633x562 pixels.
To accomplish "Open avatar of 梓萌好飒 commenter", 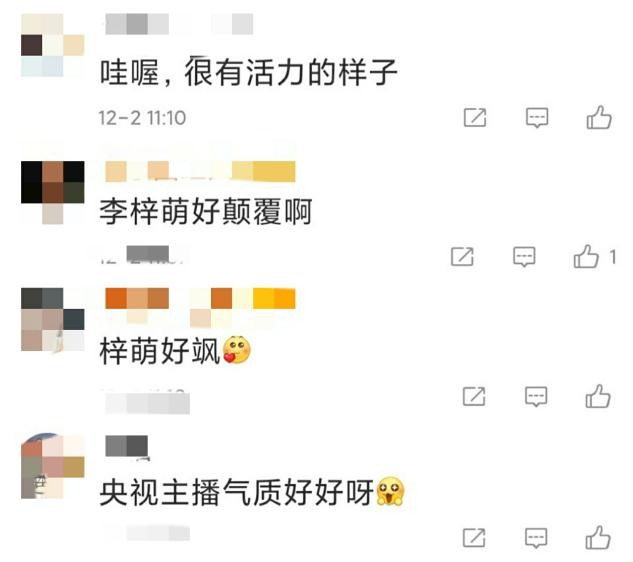I will 52,319.
